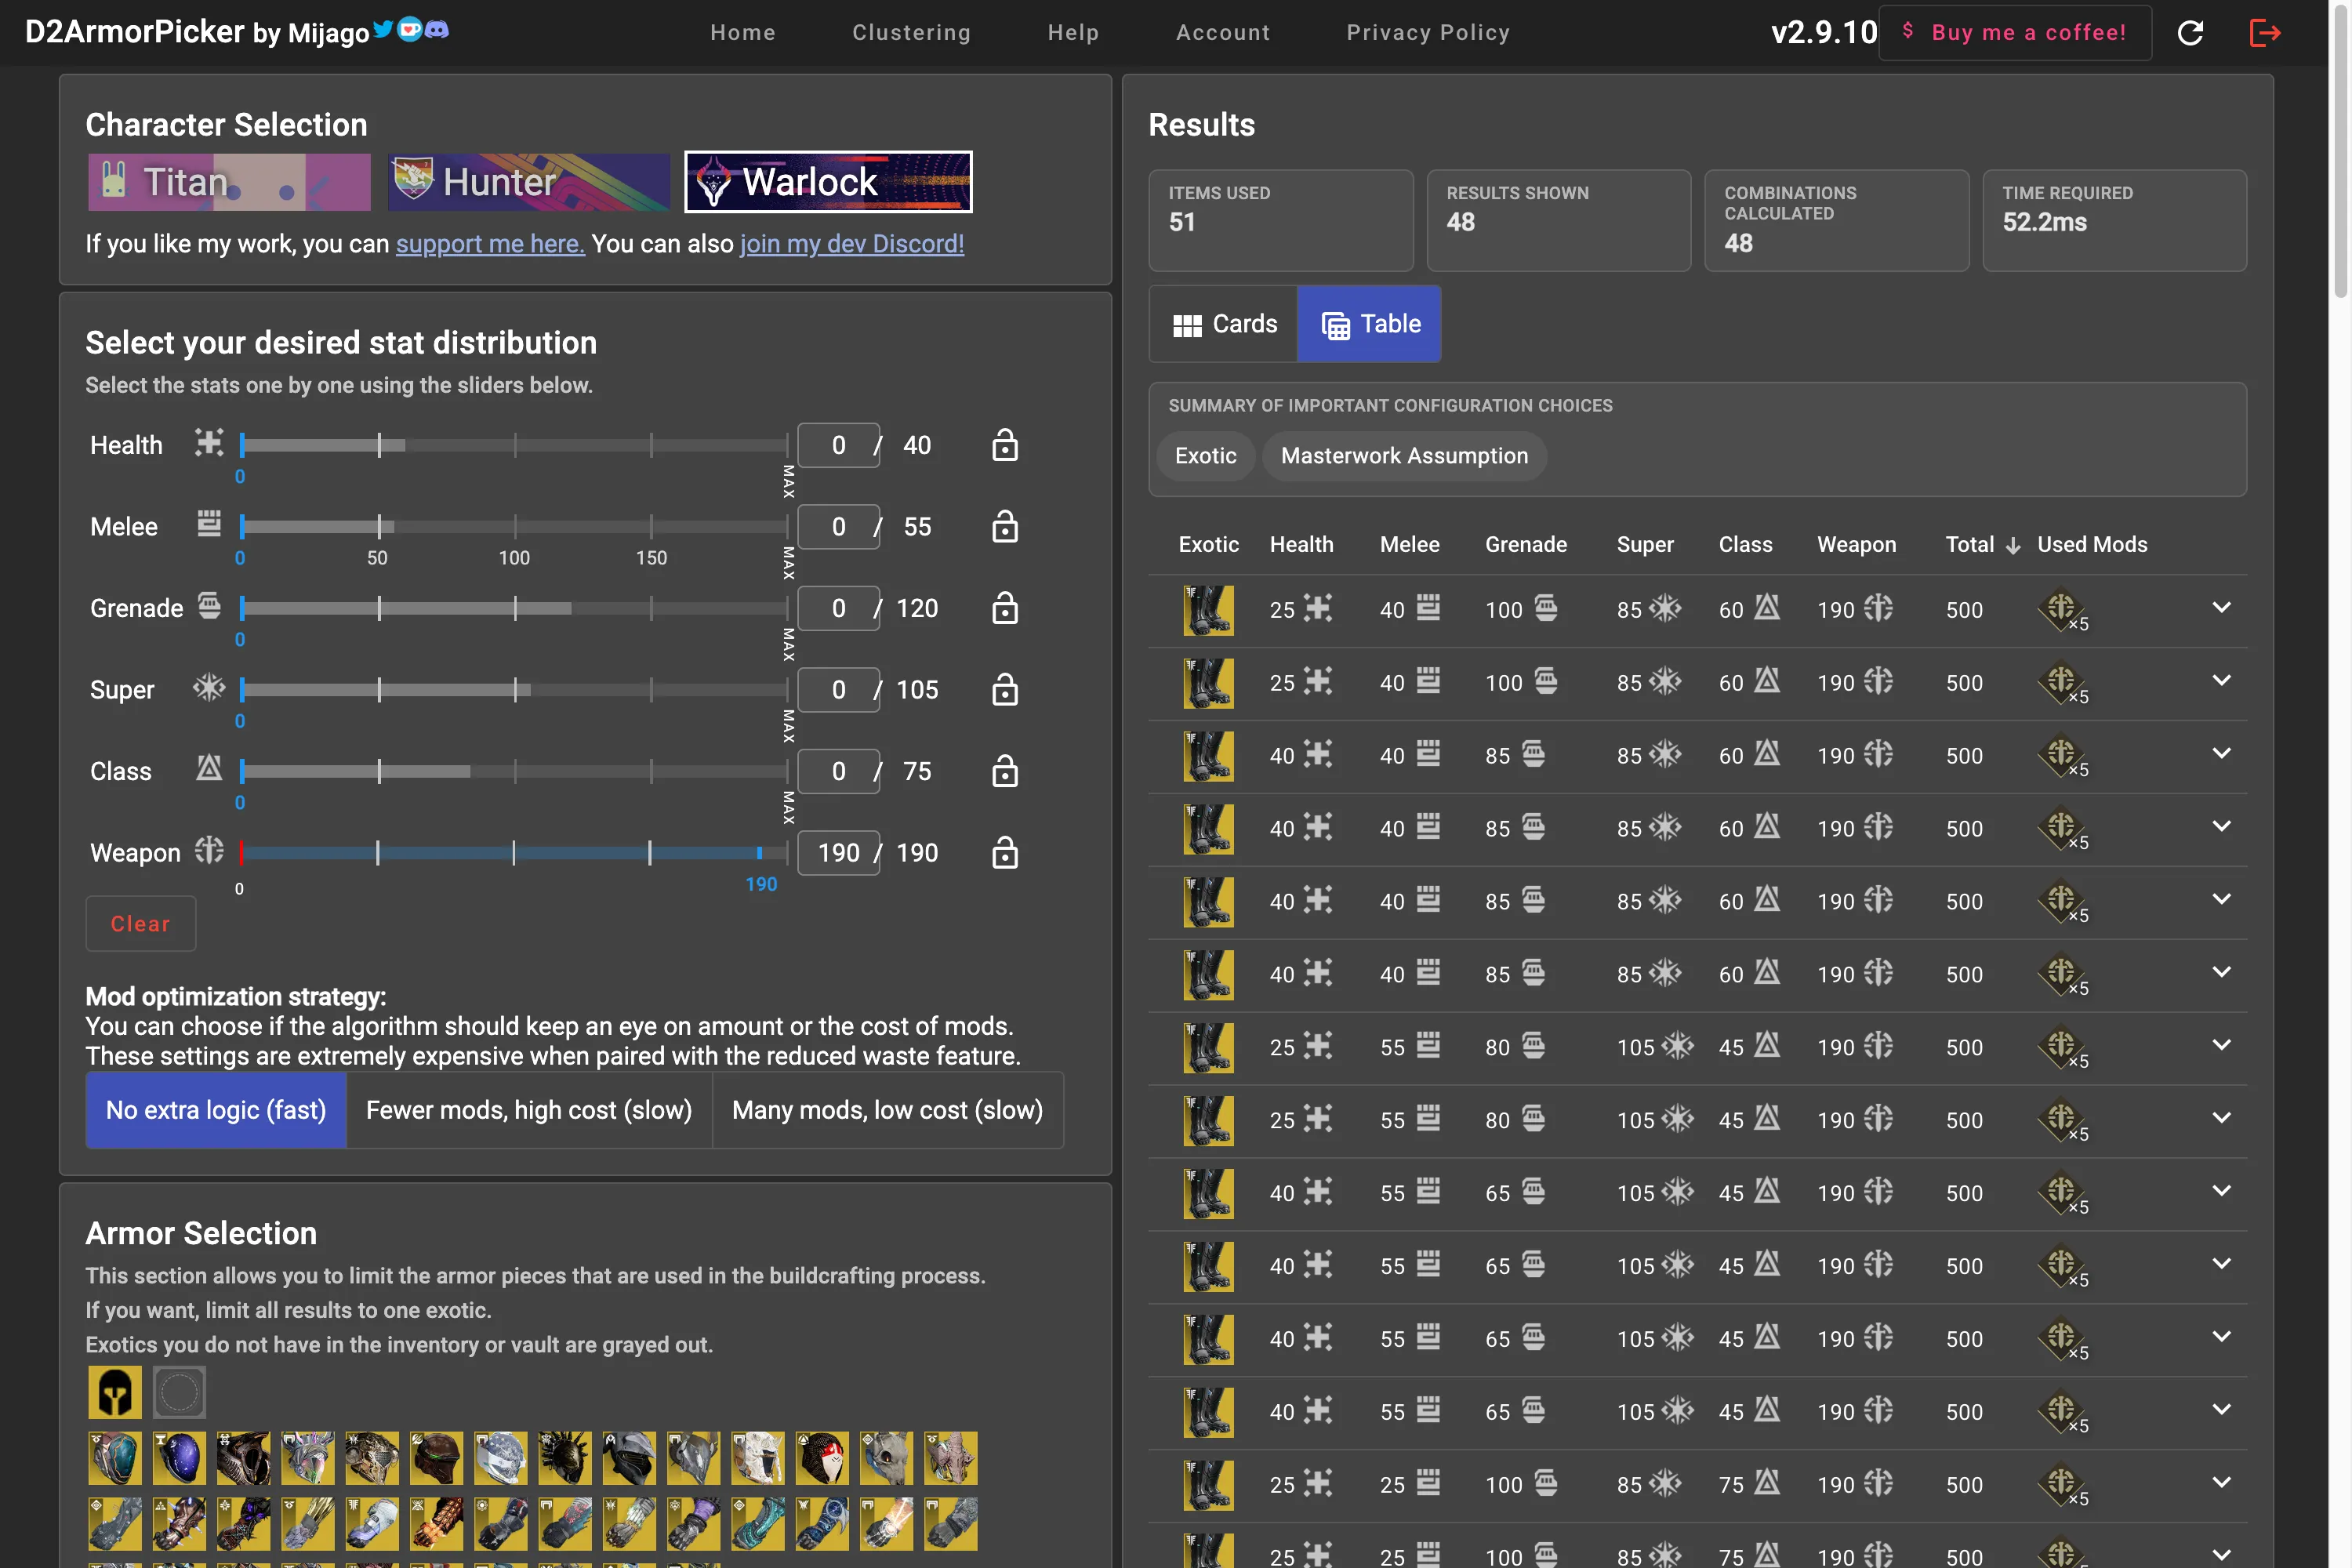Choose the white hood red-face exotic helmet
The image size is (2352, 1568).
coord(822,1458)
